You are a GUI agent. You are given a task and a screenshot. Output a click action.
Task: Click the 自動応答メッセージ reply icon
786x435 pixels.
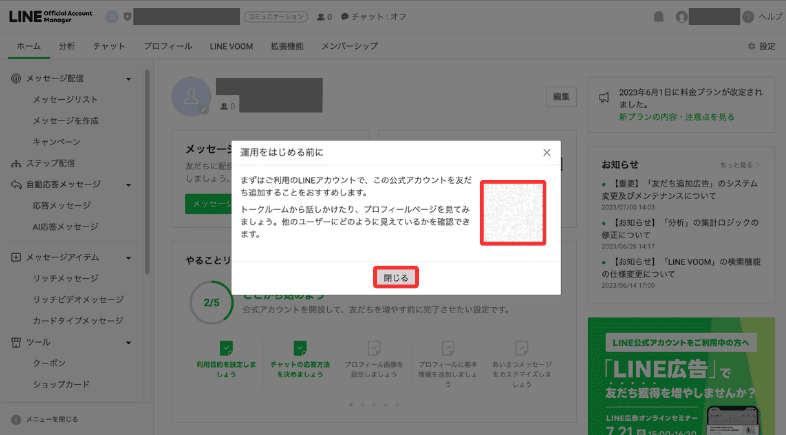(x=16, y=184)
